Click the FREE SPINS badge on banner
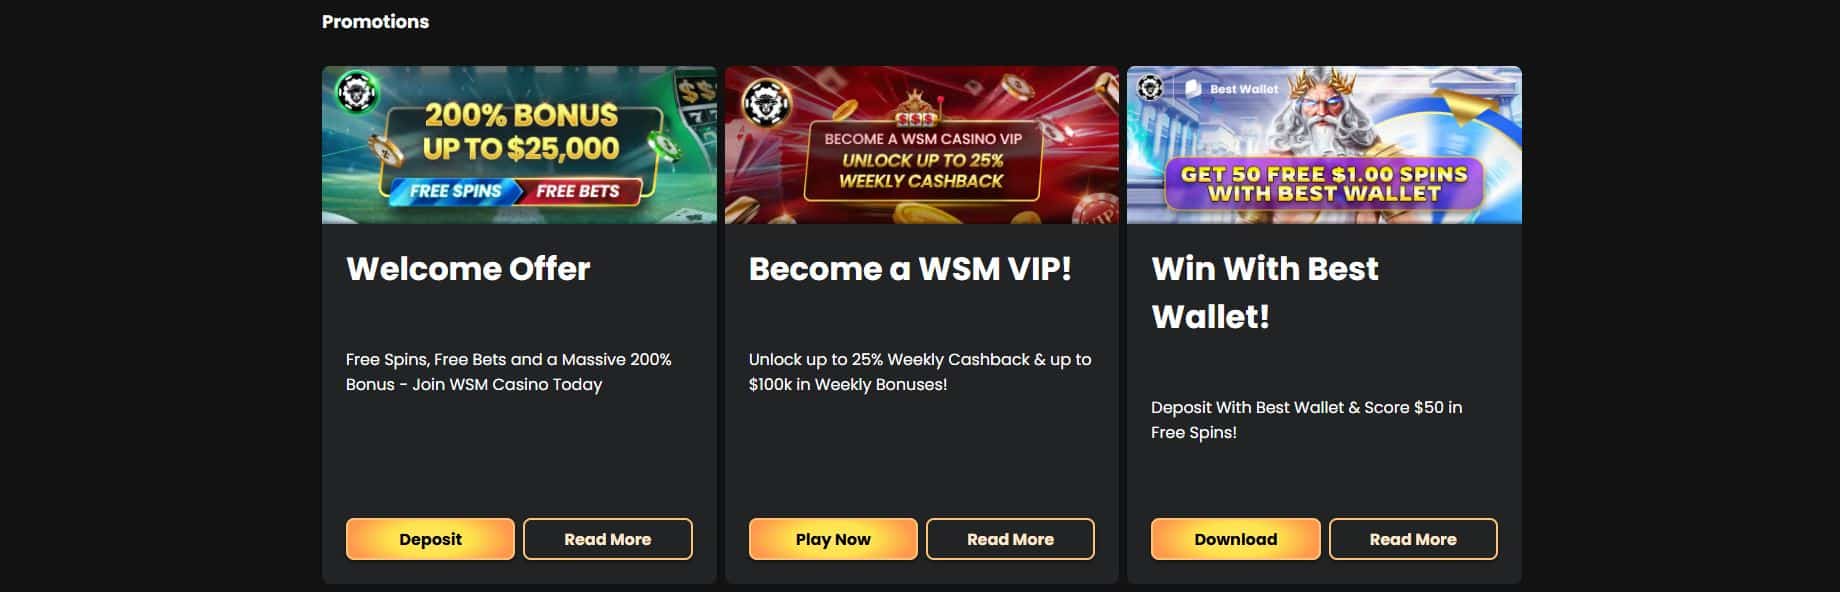 455,191
